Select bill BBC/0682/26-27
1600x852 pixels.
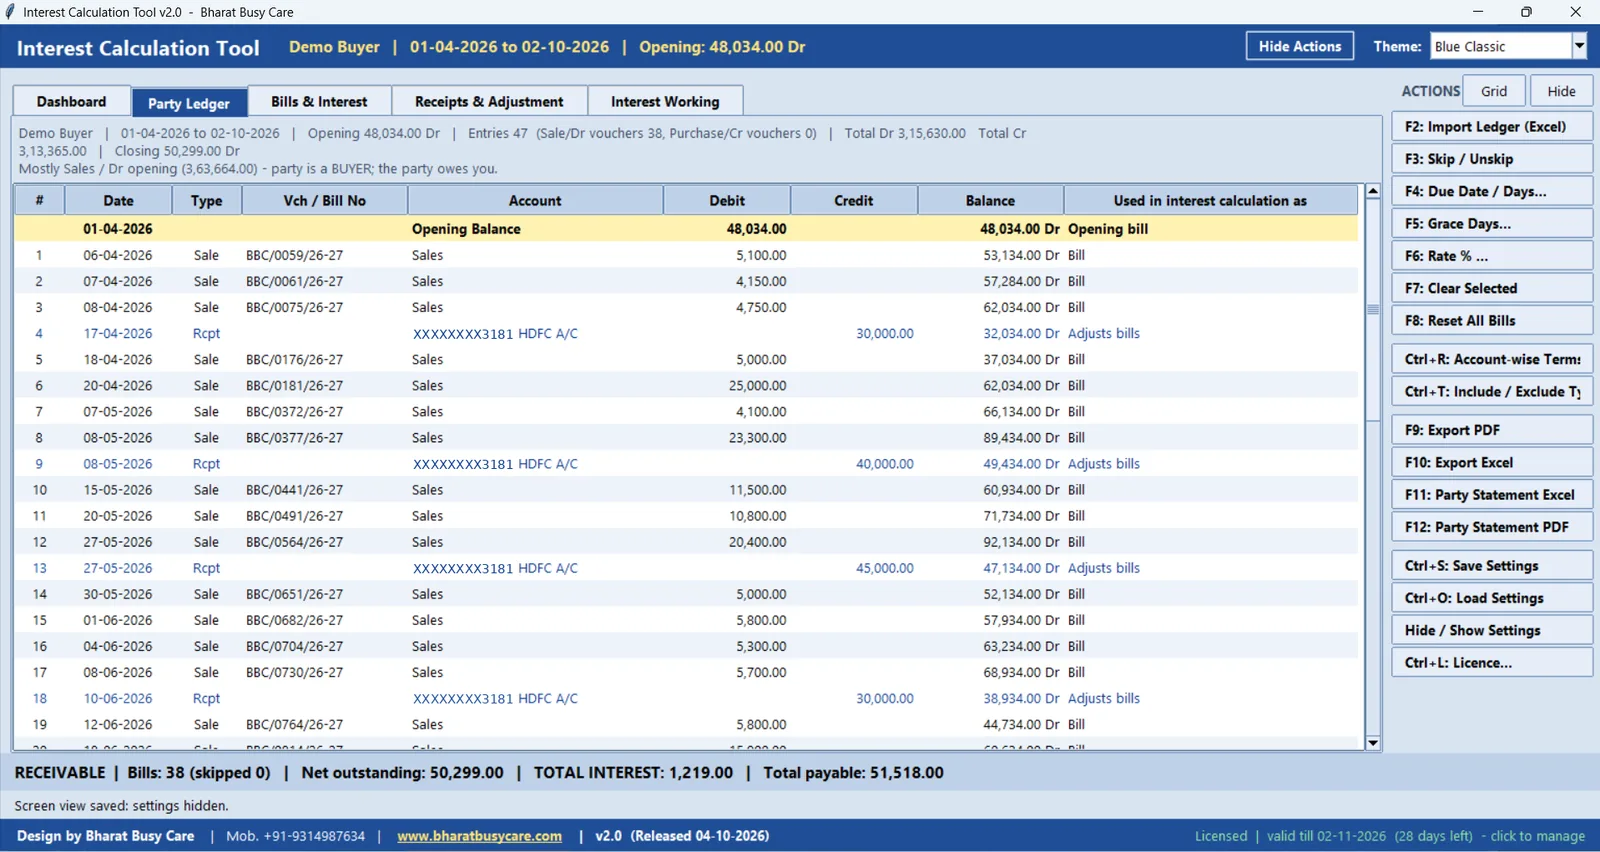(x=687, y=620)
